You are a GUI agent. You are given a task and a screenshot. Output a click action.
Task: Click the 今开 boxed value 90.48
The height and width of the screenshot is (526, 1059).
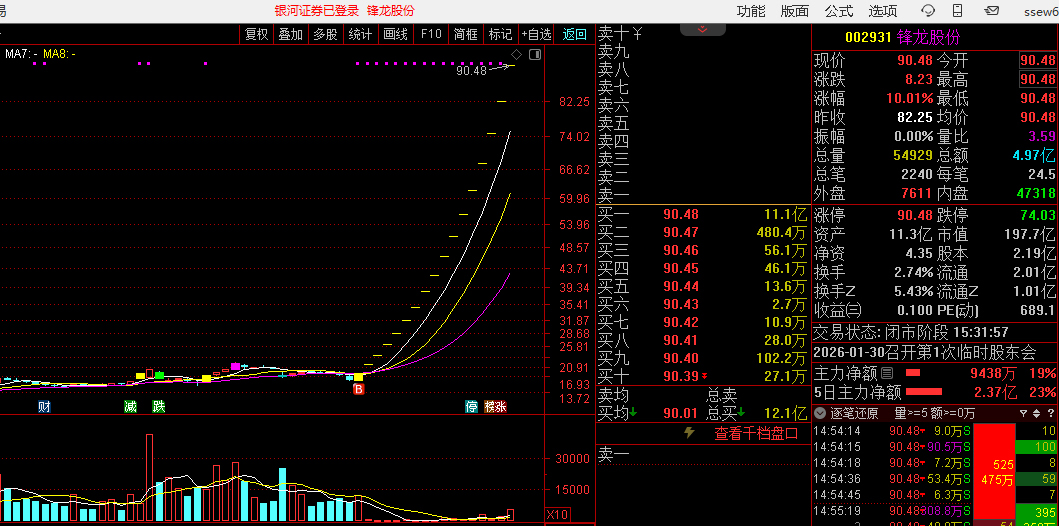(x=1037, y=60)
